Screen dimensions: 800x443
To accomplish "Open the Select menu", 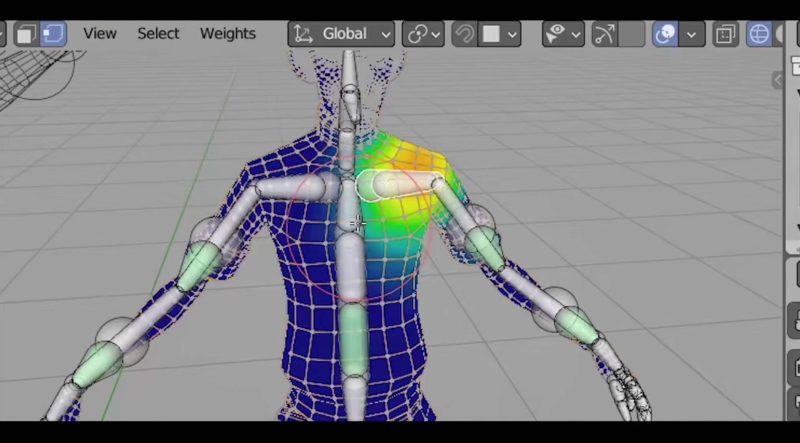I will tap(158, 34).
